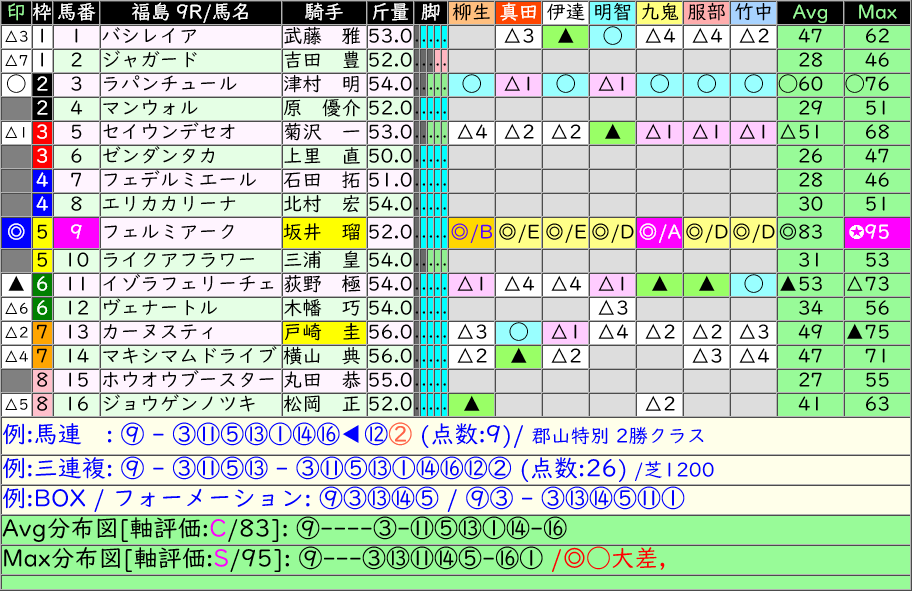Click the ◎/B cell under 柳生
The image size is (912, 591).
tap(471, 232)
